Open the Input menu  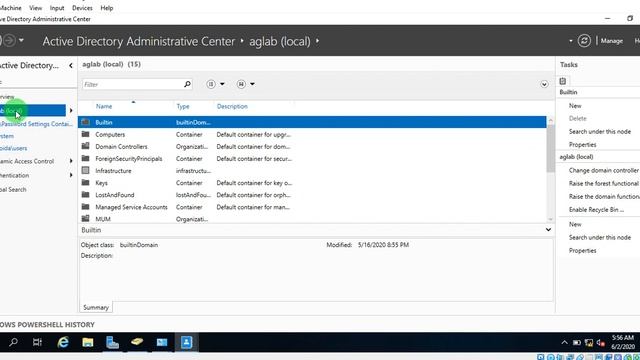[57, 8]
